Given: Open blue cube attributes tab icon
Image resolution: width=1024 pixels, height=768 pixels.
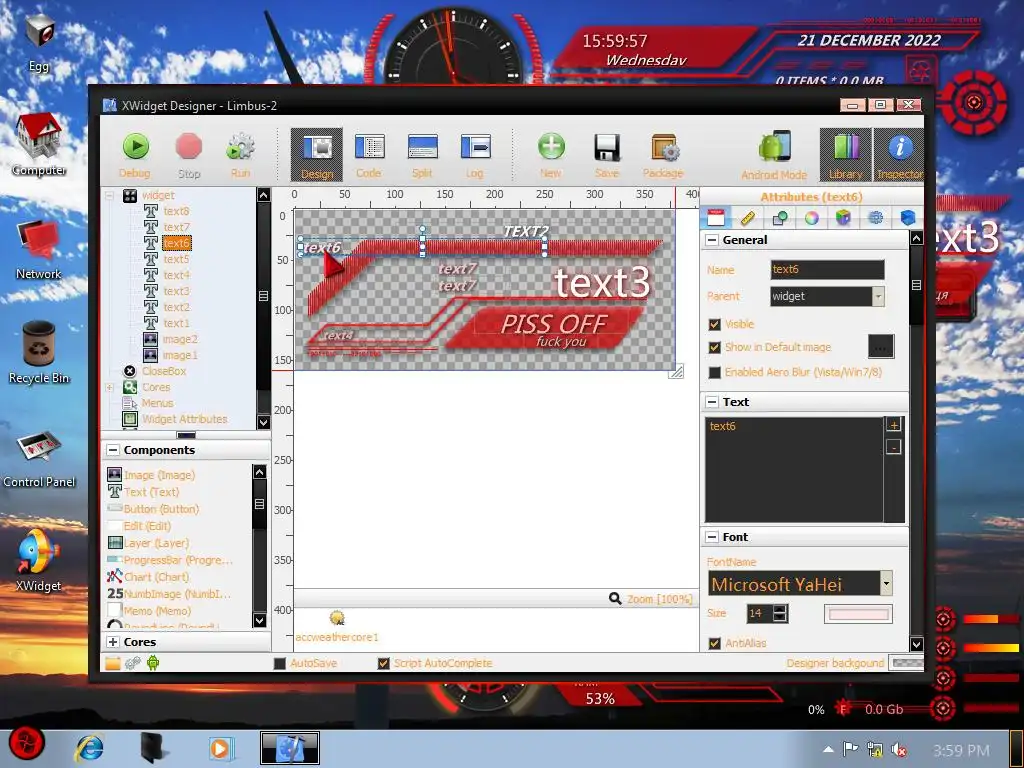Looking at the screenshot, I should pos(907,217).
